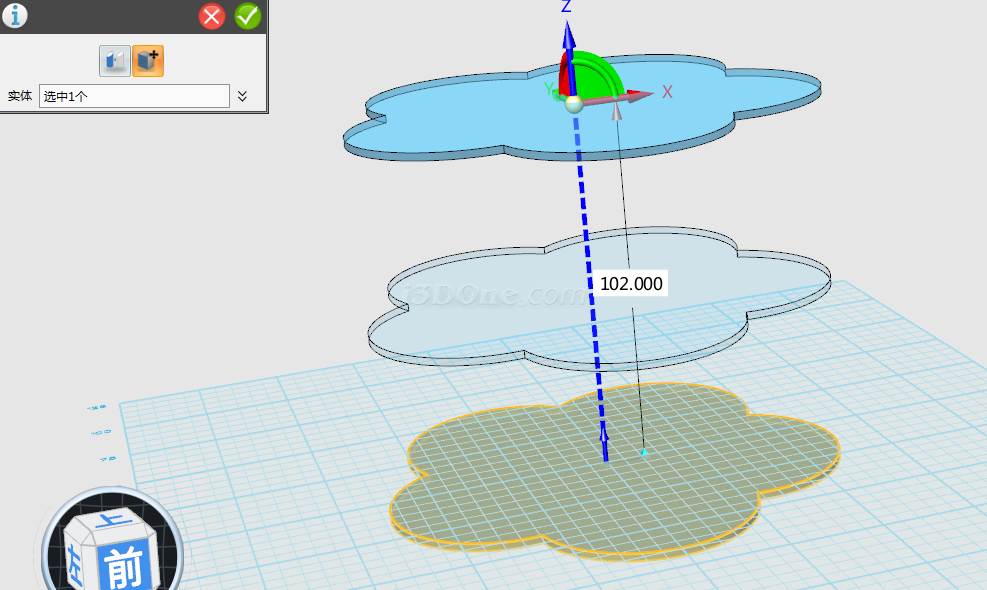The height and width of the screenshot is (590, 987).
Task: Select the point-to-point move mode icon
Action: 114,61
